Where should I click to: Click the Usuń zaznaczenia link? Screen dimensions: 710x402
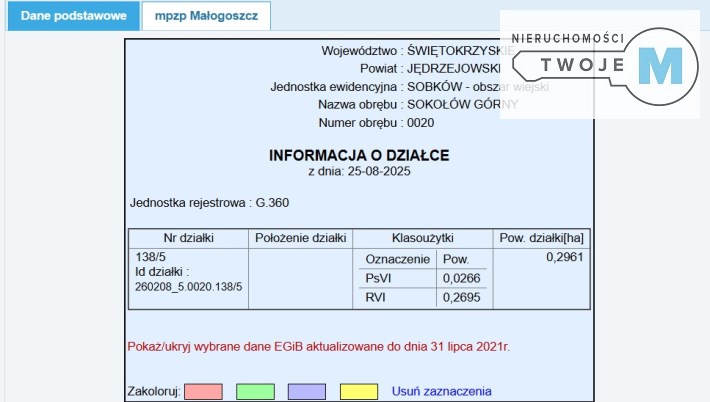coord(441,391)
